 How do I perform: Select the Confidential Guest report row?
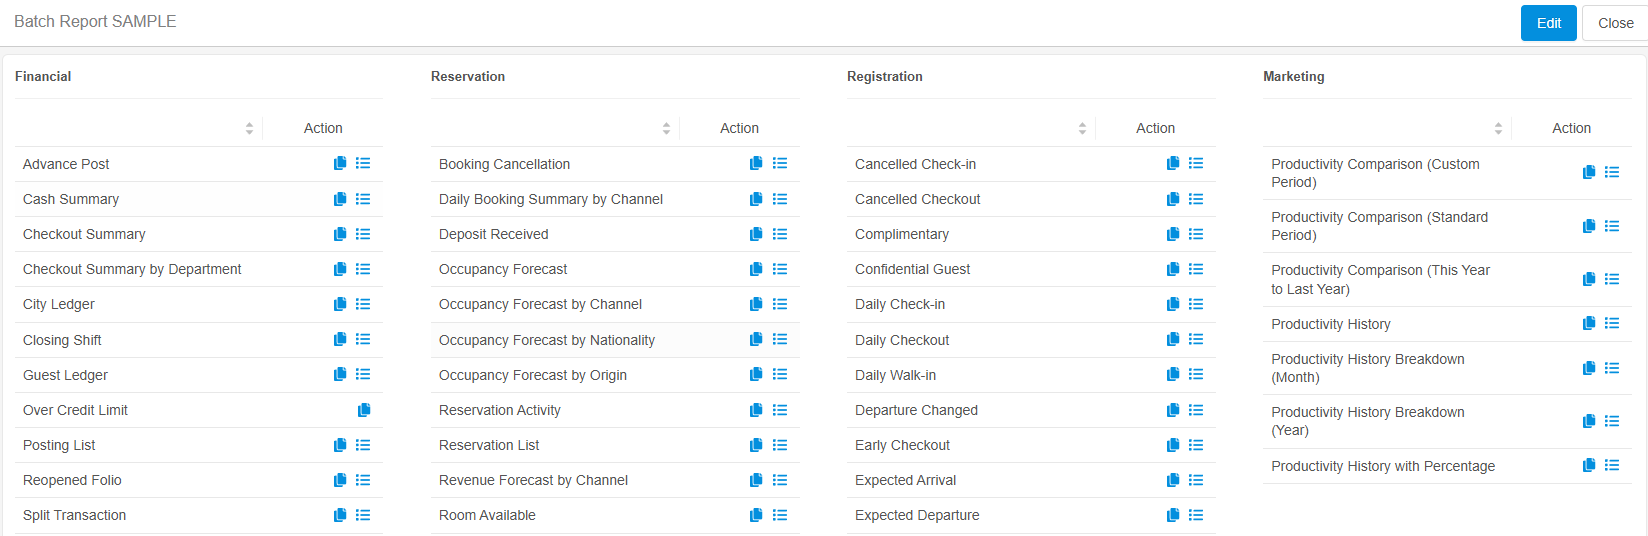coord(1031,269)
